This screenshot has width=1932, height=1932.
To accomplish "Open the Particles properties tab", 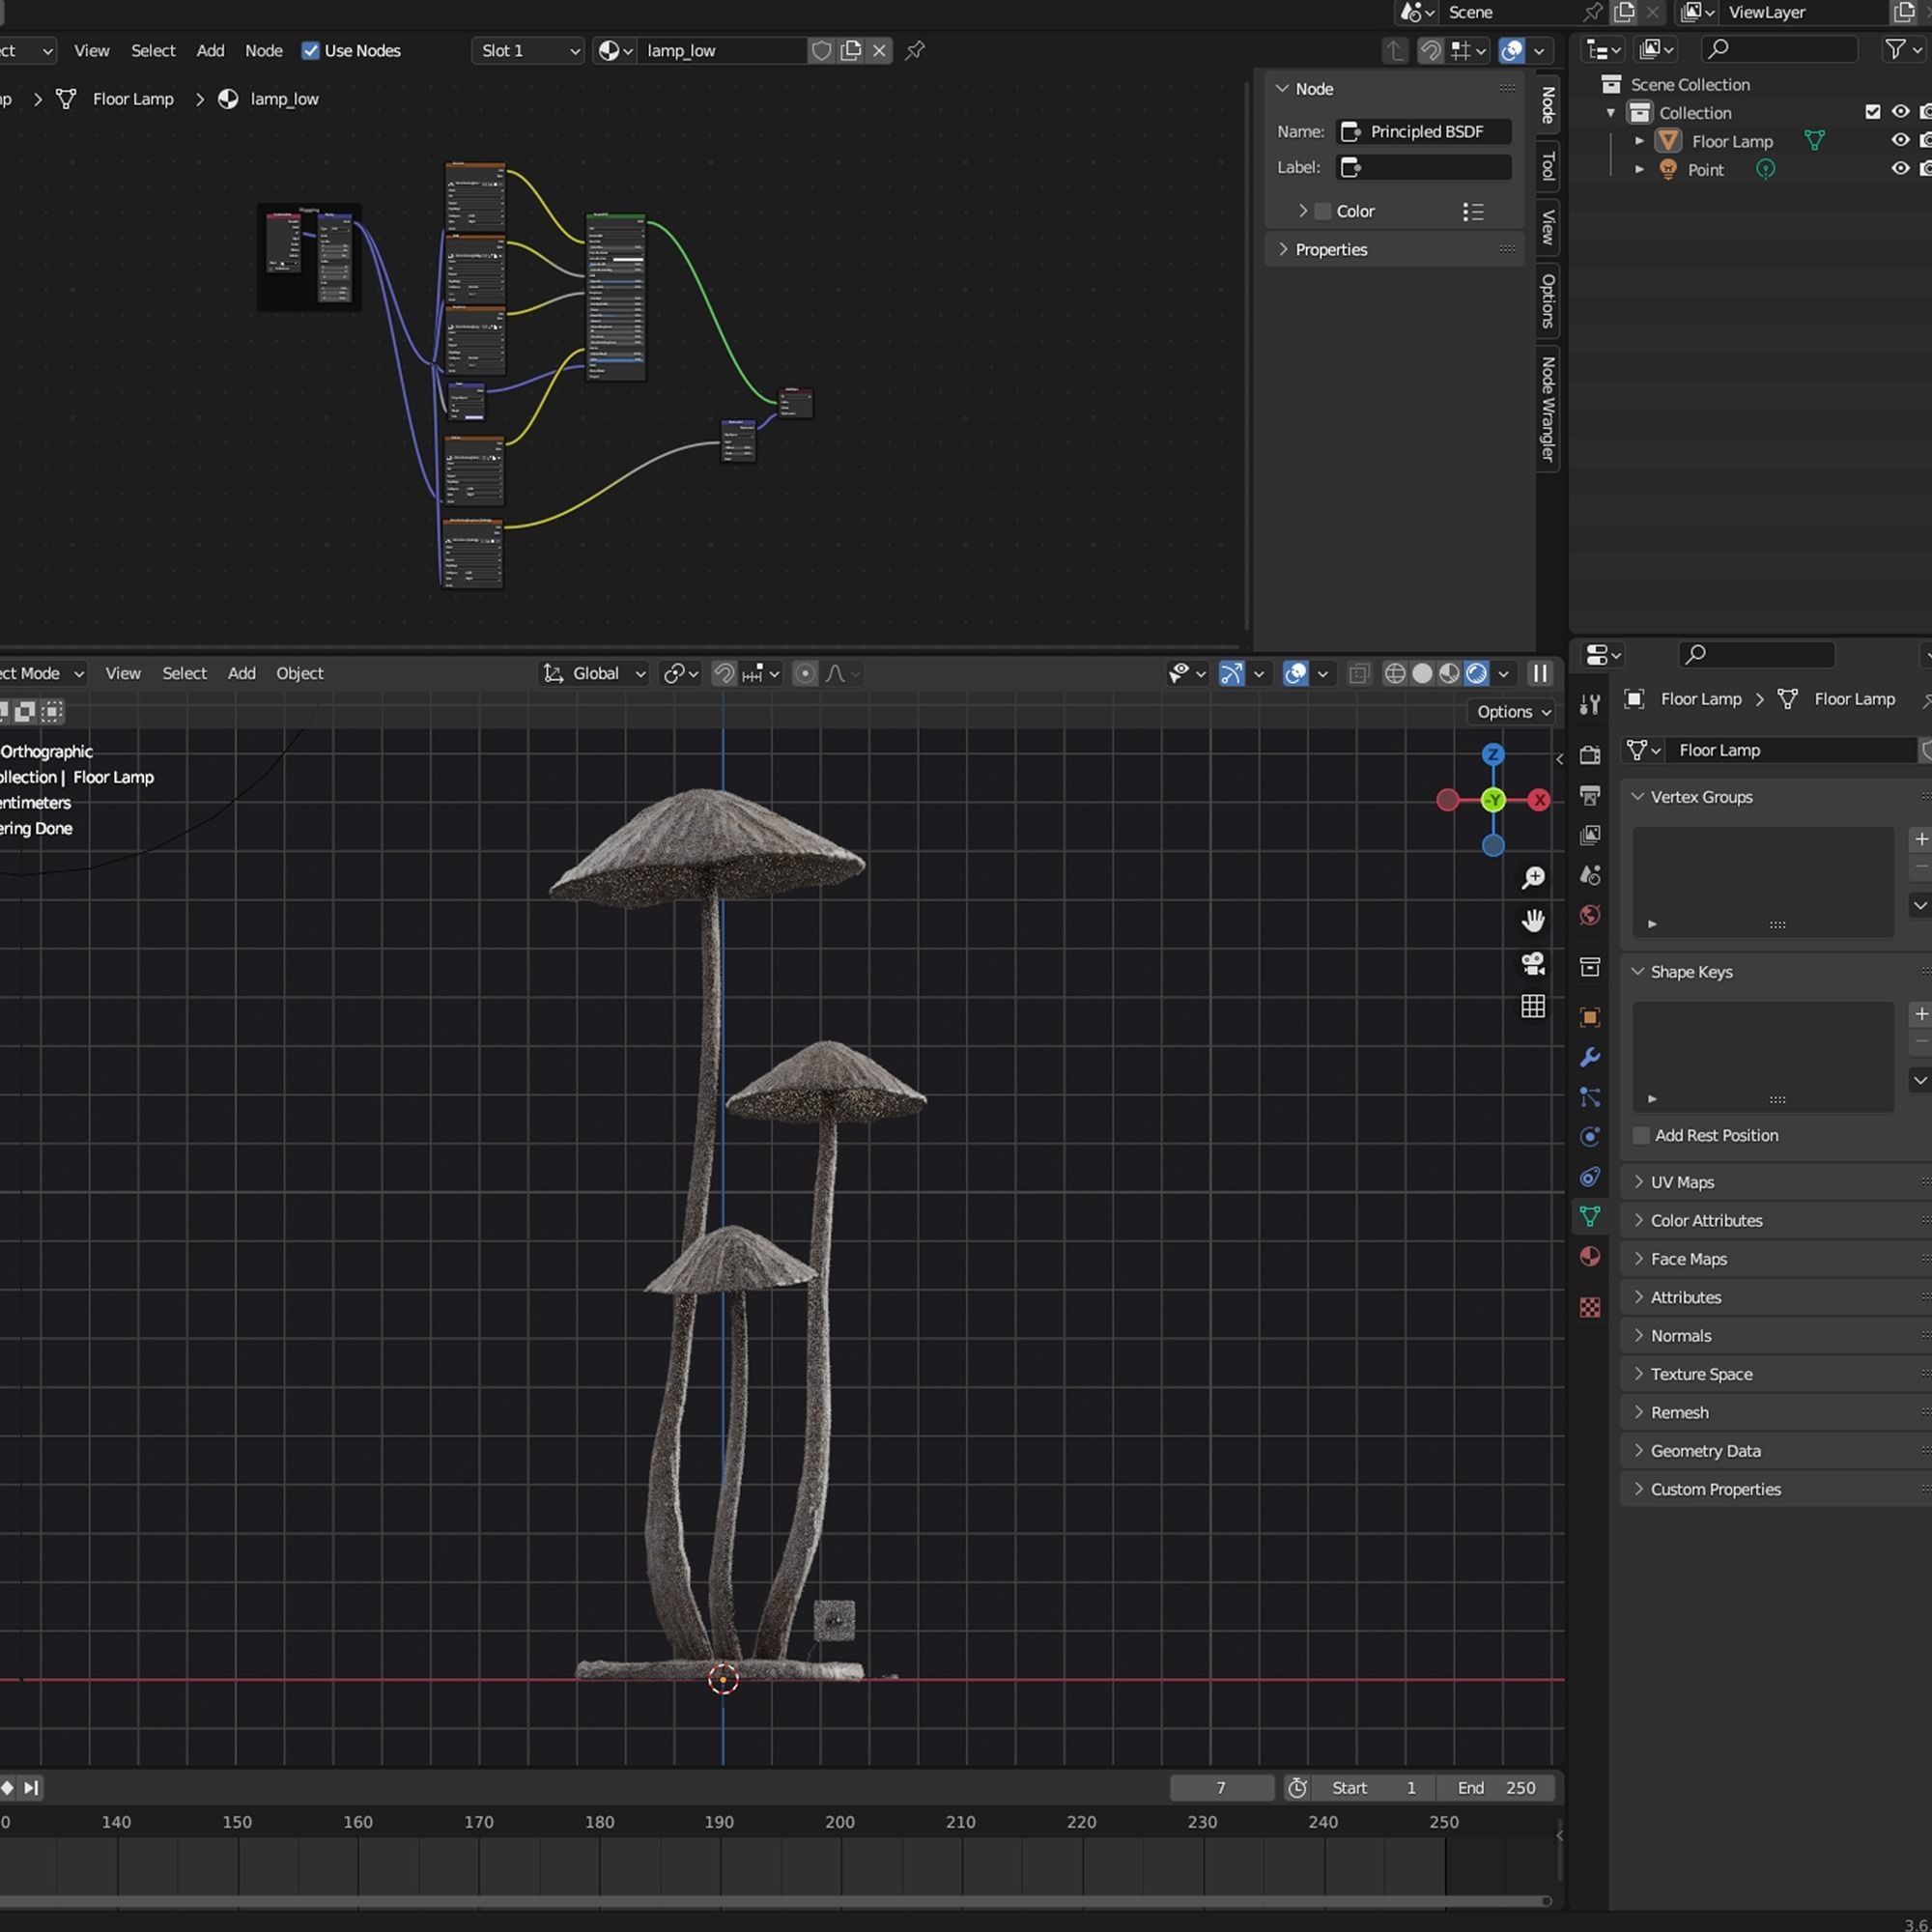I will (1590, 1097).
